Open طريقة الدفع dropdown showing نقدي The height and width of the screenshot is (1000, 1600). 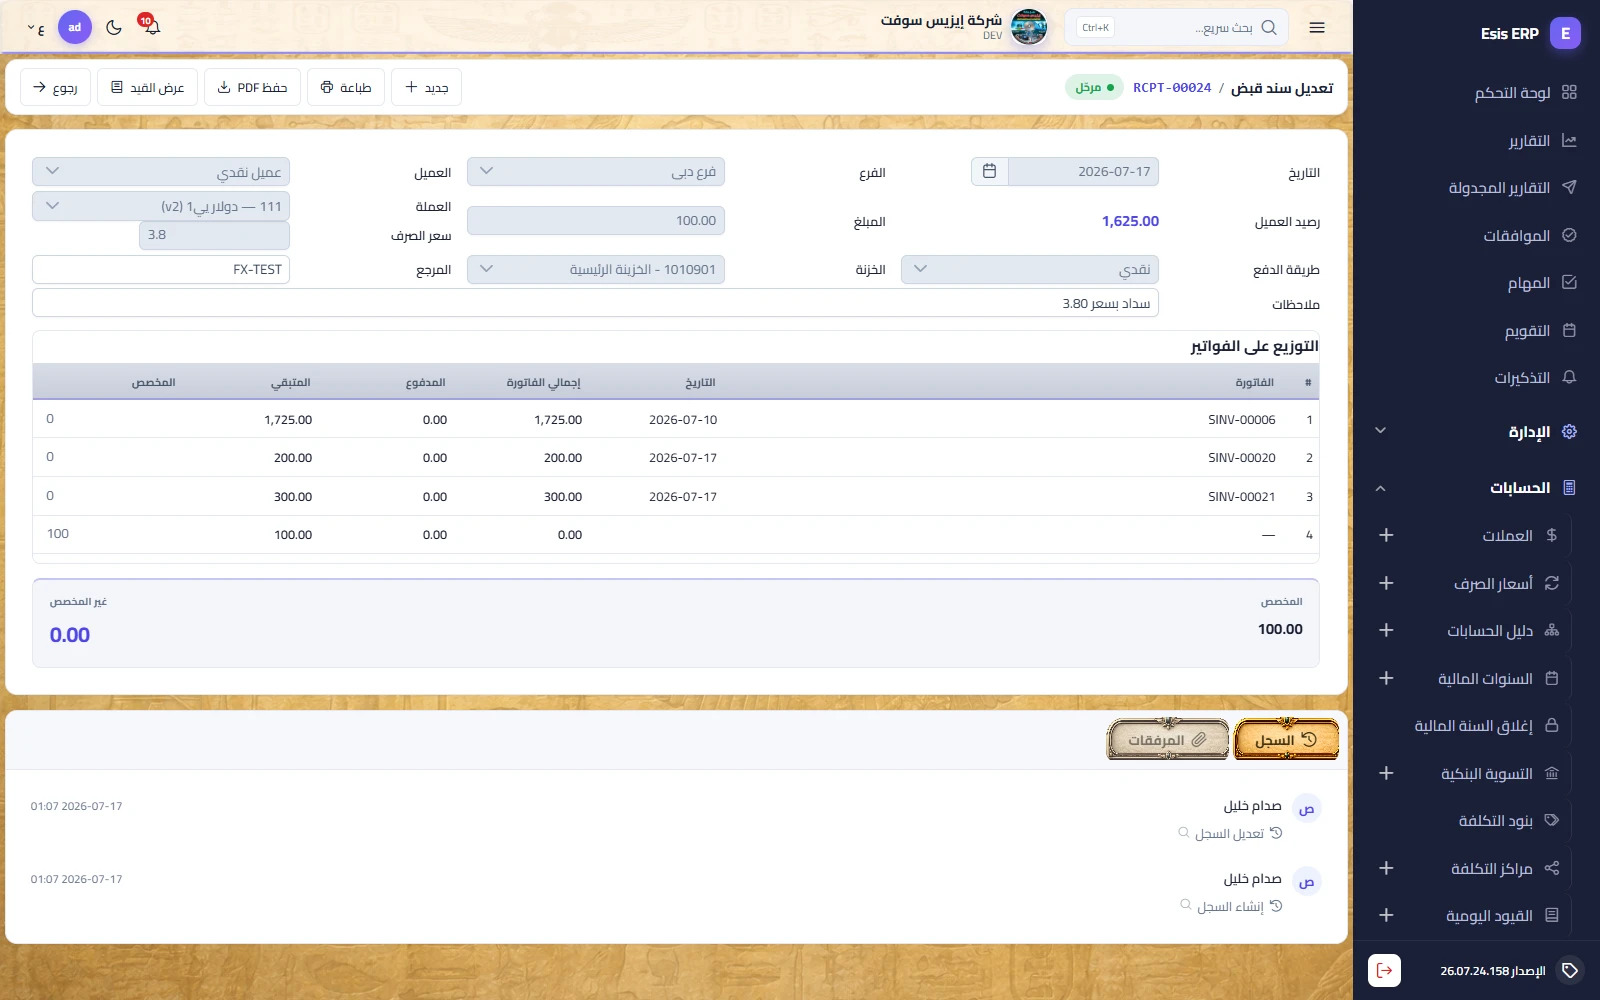1030,269
